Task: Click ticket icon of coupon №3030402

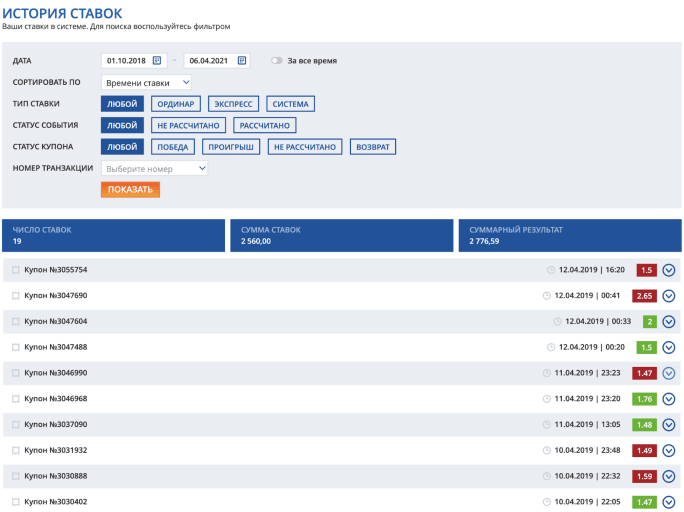Action: [16, 502]
